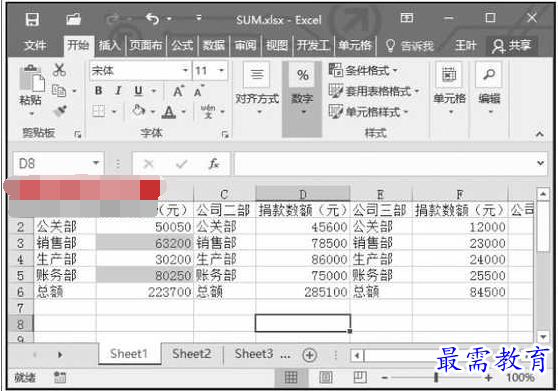Click cell with value 223700

(x=145, y=292)
